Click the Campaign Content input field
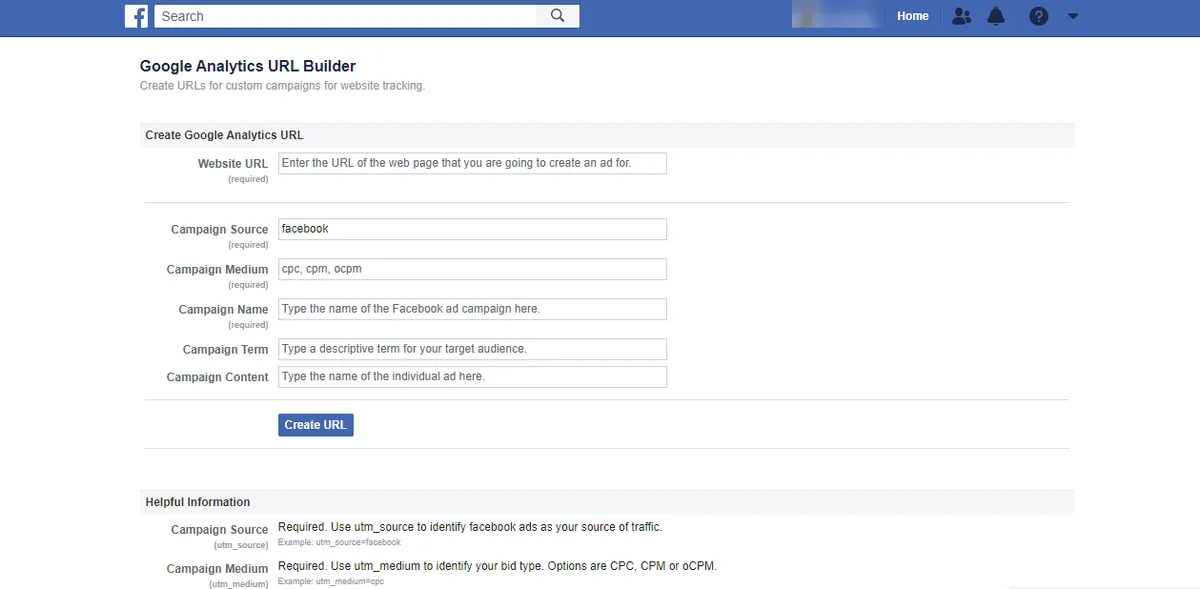1200x589 pixels. tap(471, 376)
